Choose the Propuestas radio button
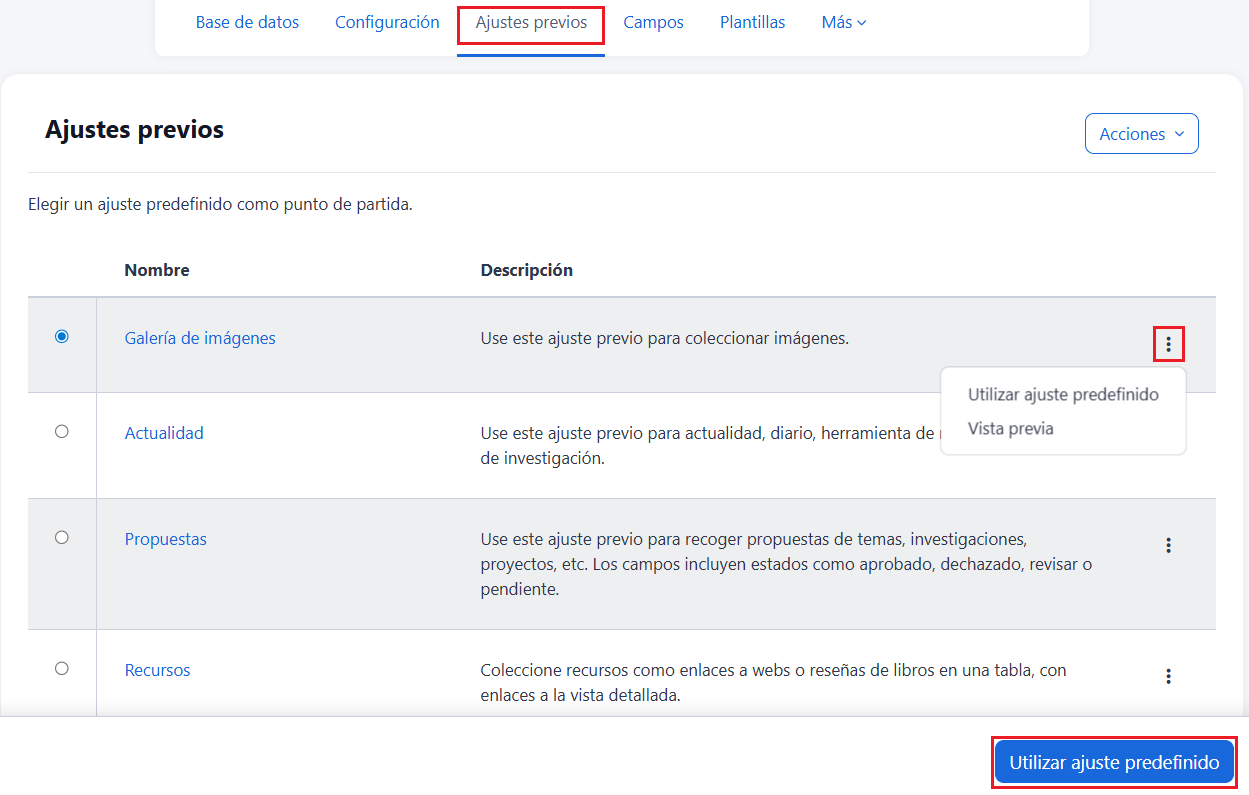 click(x=62, y=537)
